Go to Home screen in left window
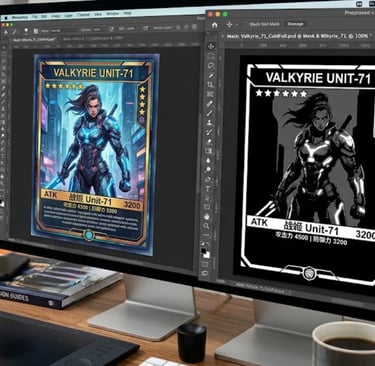This screenshot has height=366, width=375. pyautogui.click(x=6, y=32)
